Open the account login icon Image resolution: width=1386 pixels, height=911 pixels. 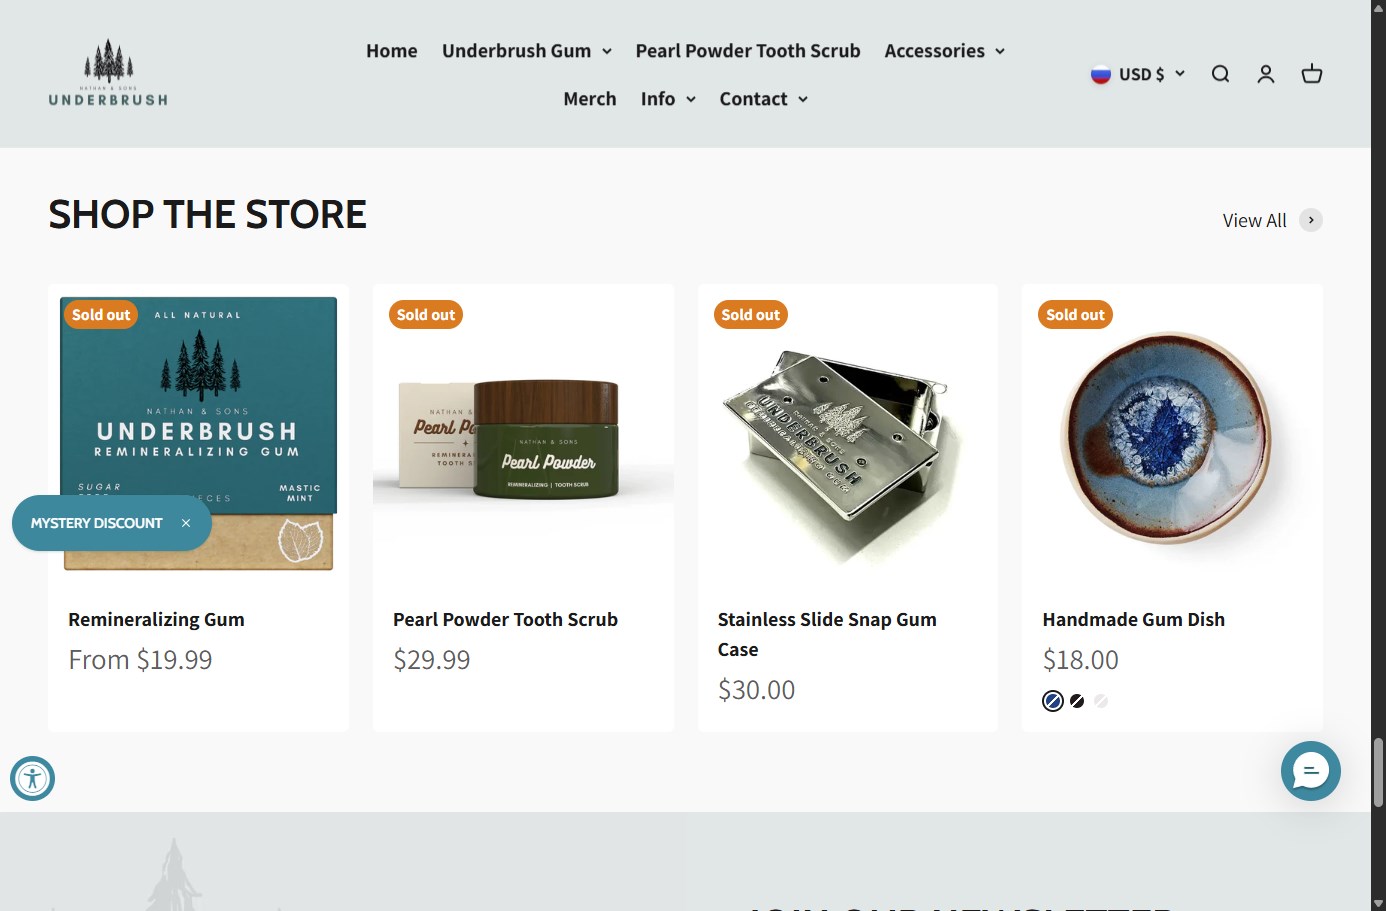(1266, 74)
